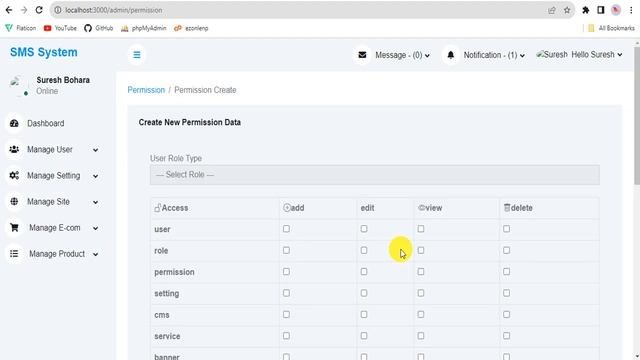640x360 pixels.
Task: Expand Manage E-com chevron
Action: tap(96, 229)
